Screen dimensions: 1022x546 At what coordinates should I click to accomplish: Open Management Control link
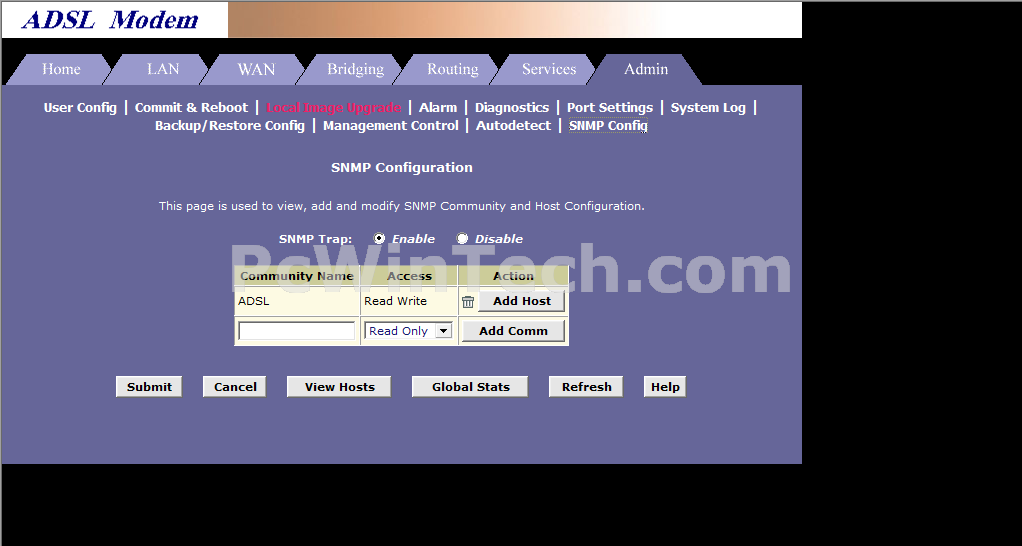click(x=390, y=126)
